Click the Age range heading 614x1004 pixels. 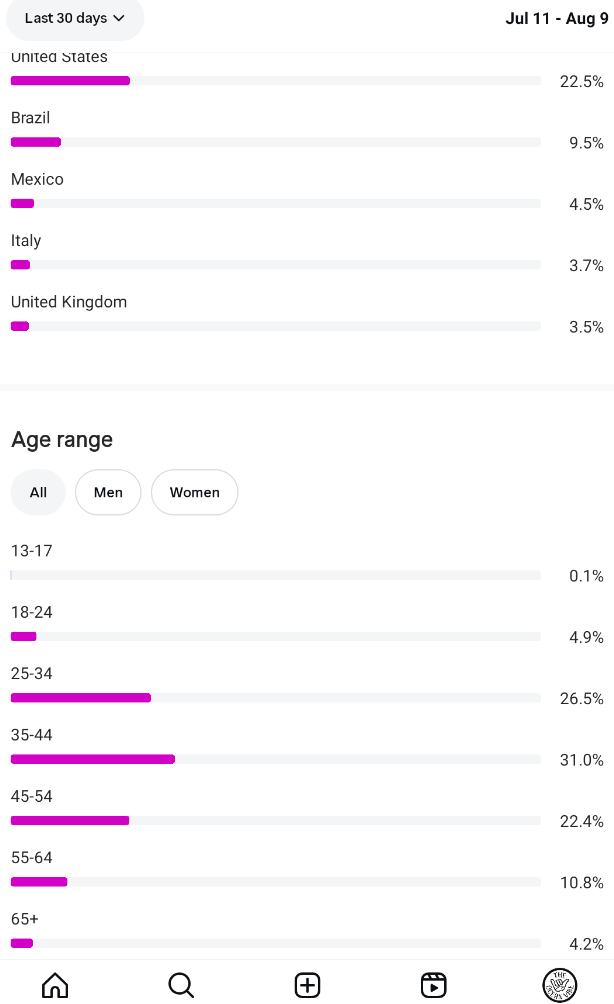[x=62, y=440]
